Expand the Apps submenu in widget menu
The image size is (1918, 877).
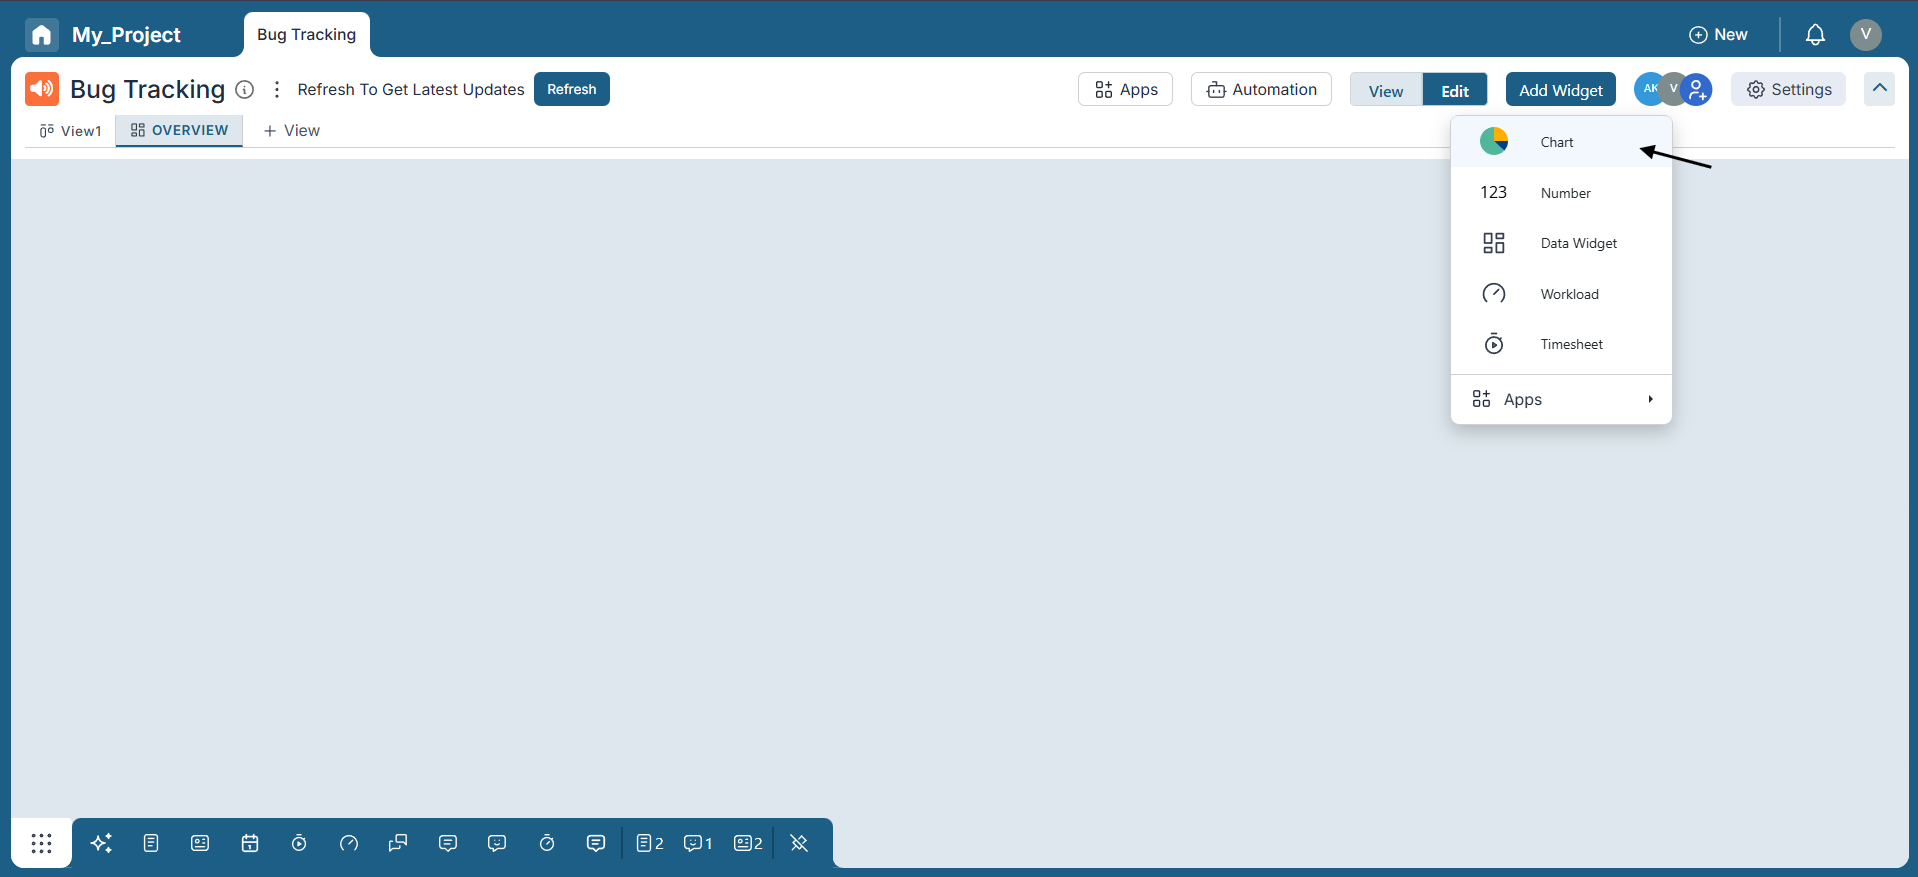(x=1562, y=399)
